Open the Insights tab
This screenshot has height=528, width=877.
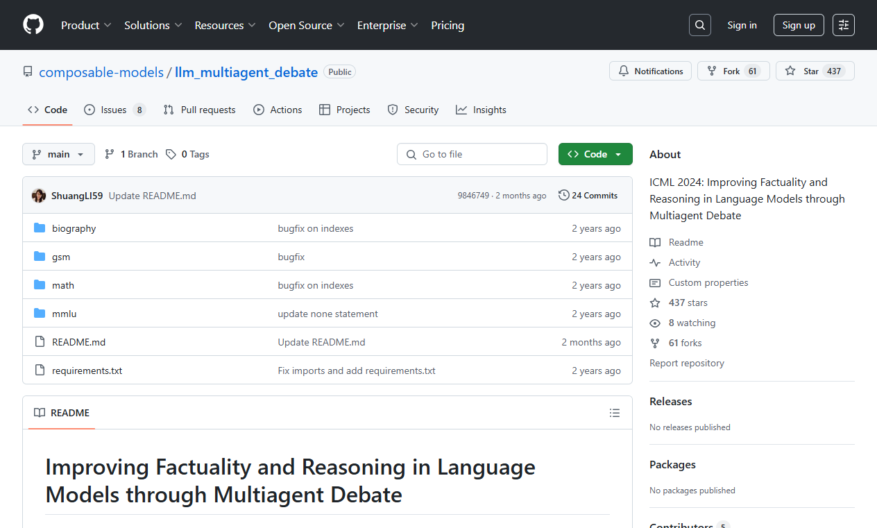(x=481, y=110)
